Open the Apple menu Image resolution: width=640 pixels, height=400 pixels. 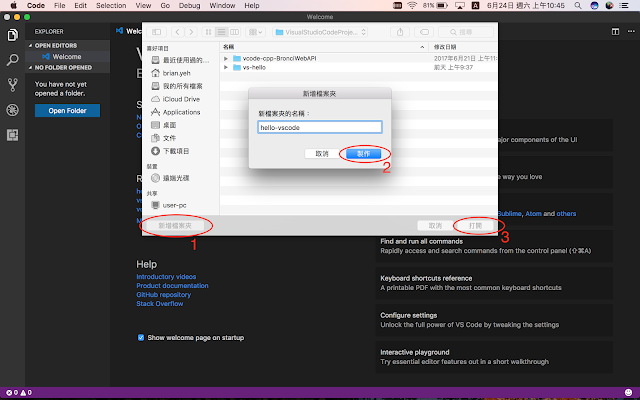tap(13, 5)
